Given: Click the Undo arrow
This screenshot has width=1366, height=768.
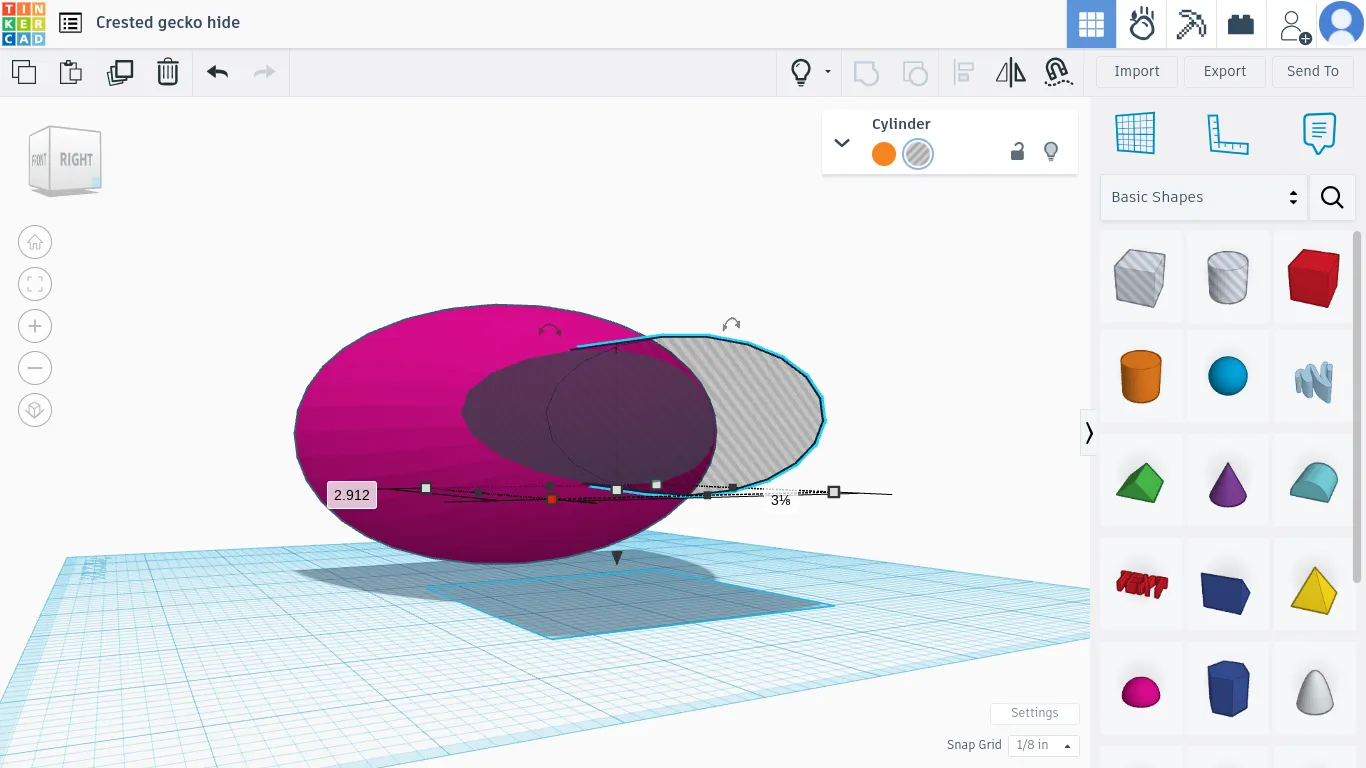Looking at the screenshot, I should [x=217, y=72].
